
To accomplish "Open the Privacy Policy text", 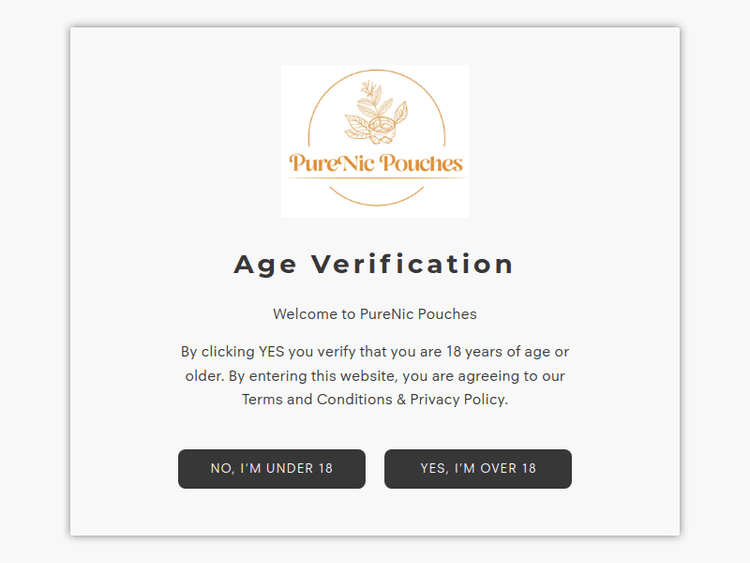I will [x=458, y=399].
